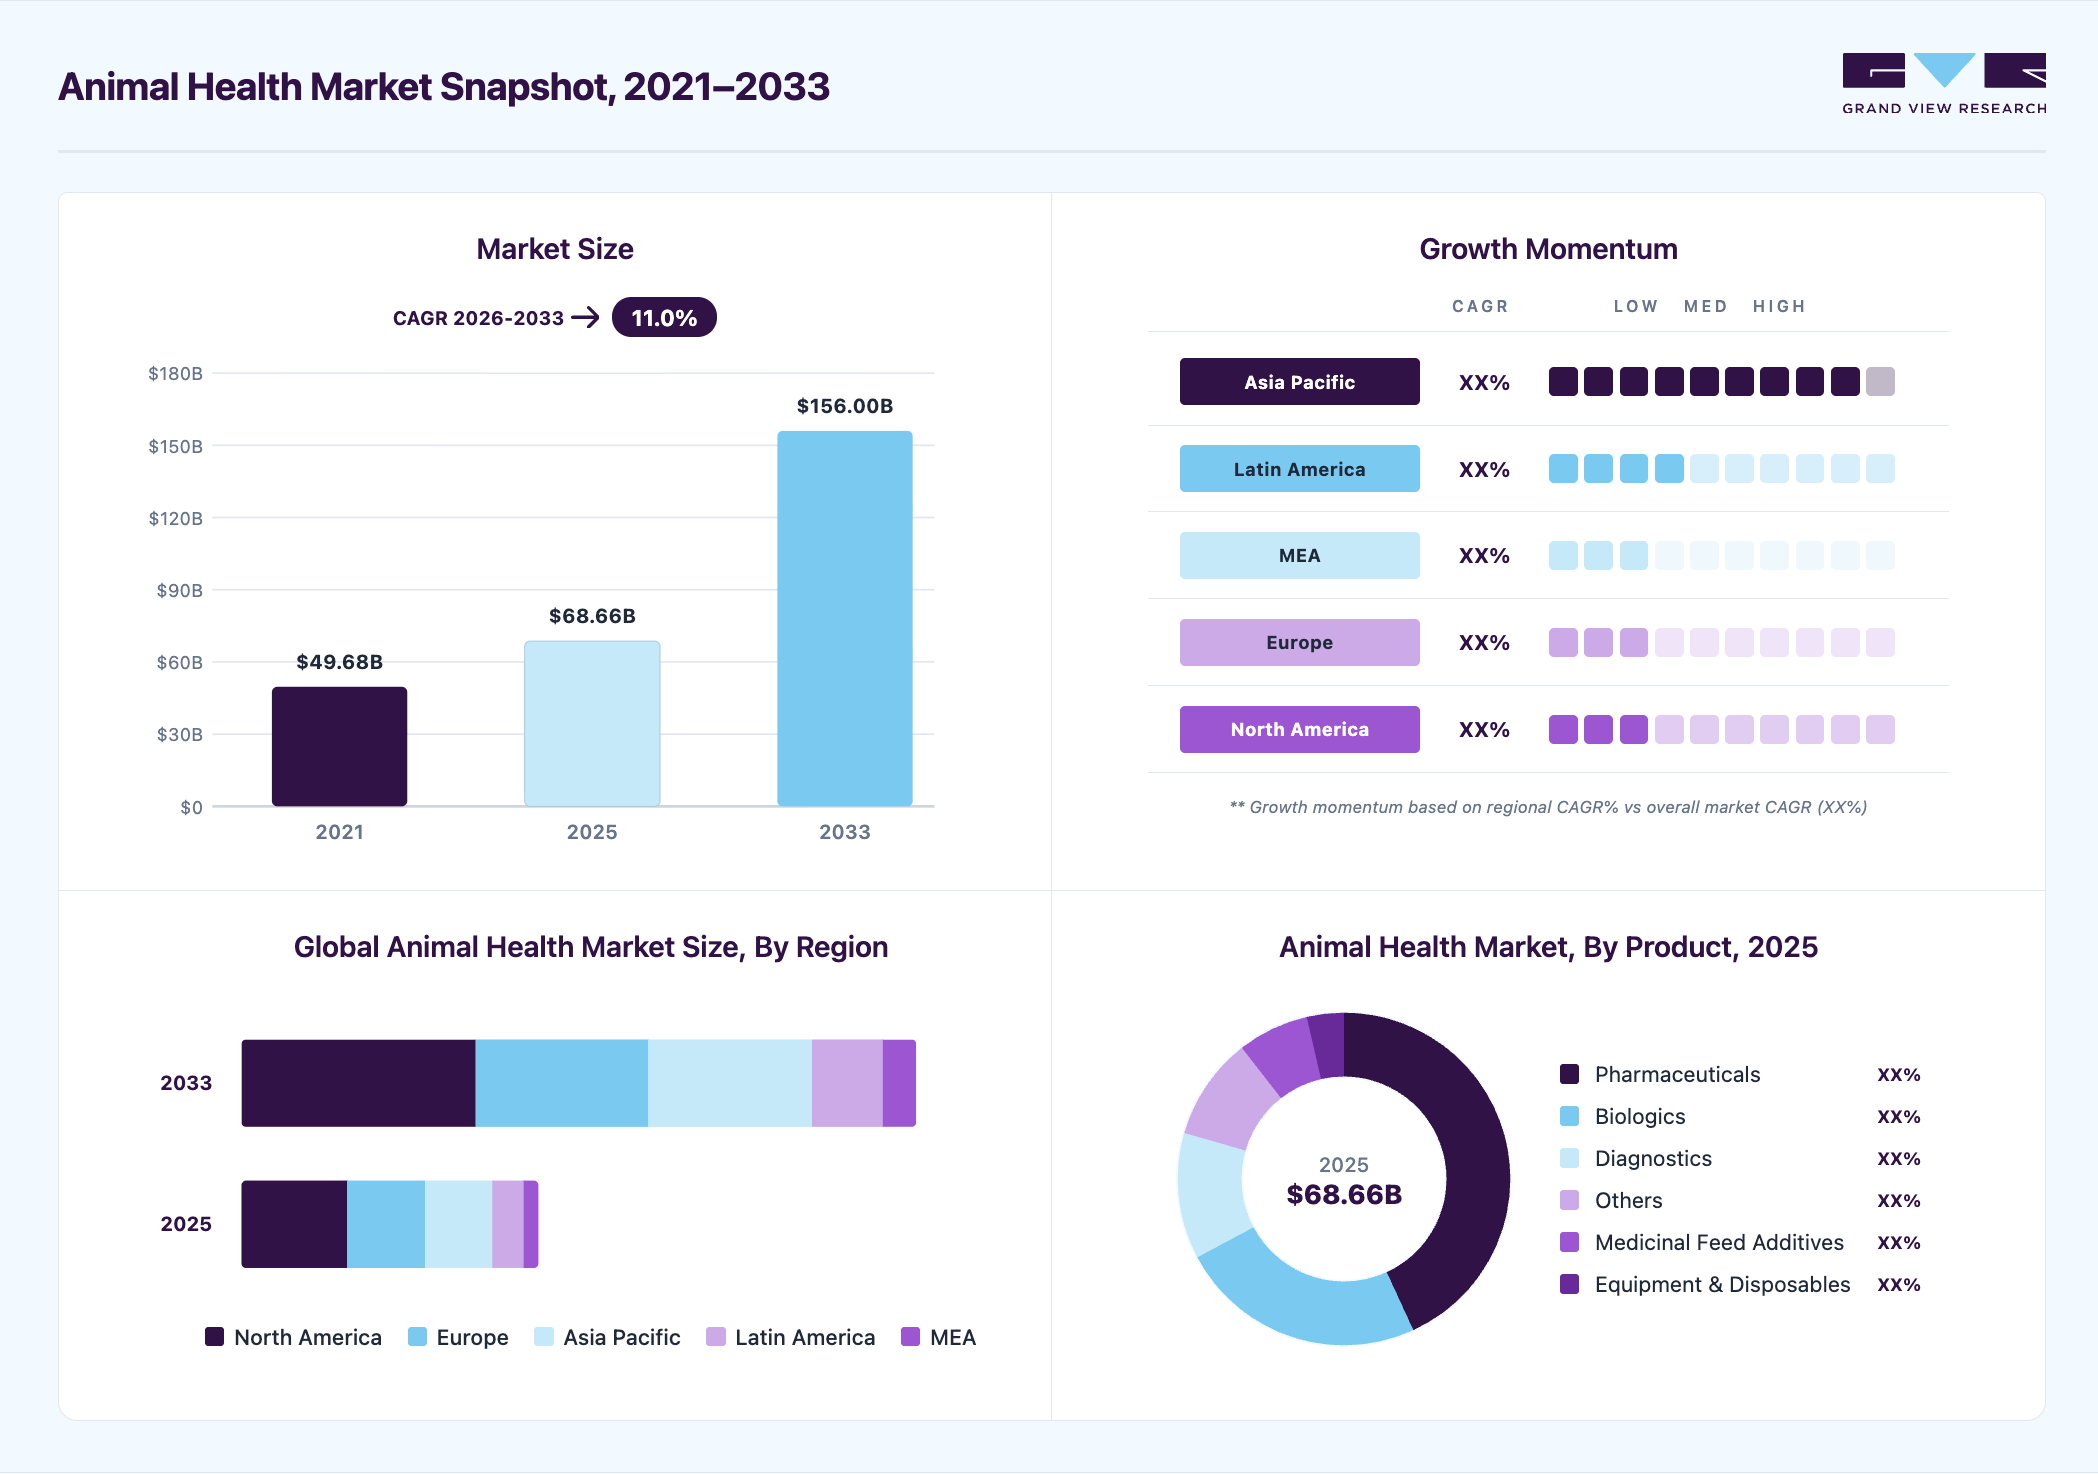Click the Latin America region badge

tap(1299, 469)
